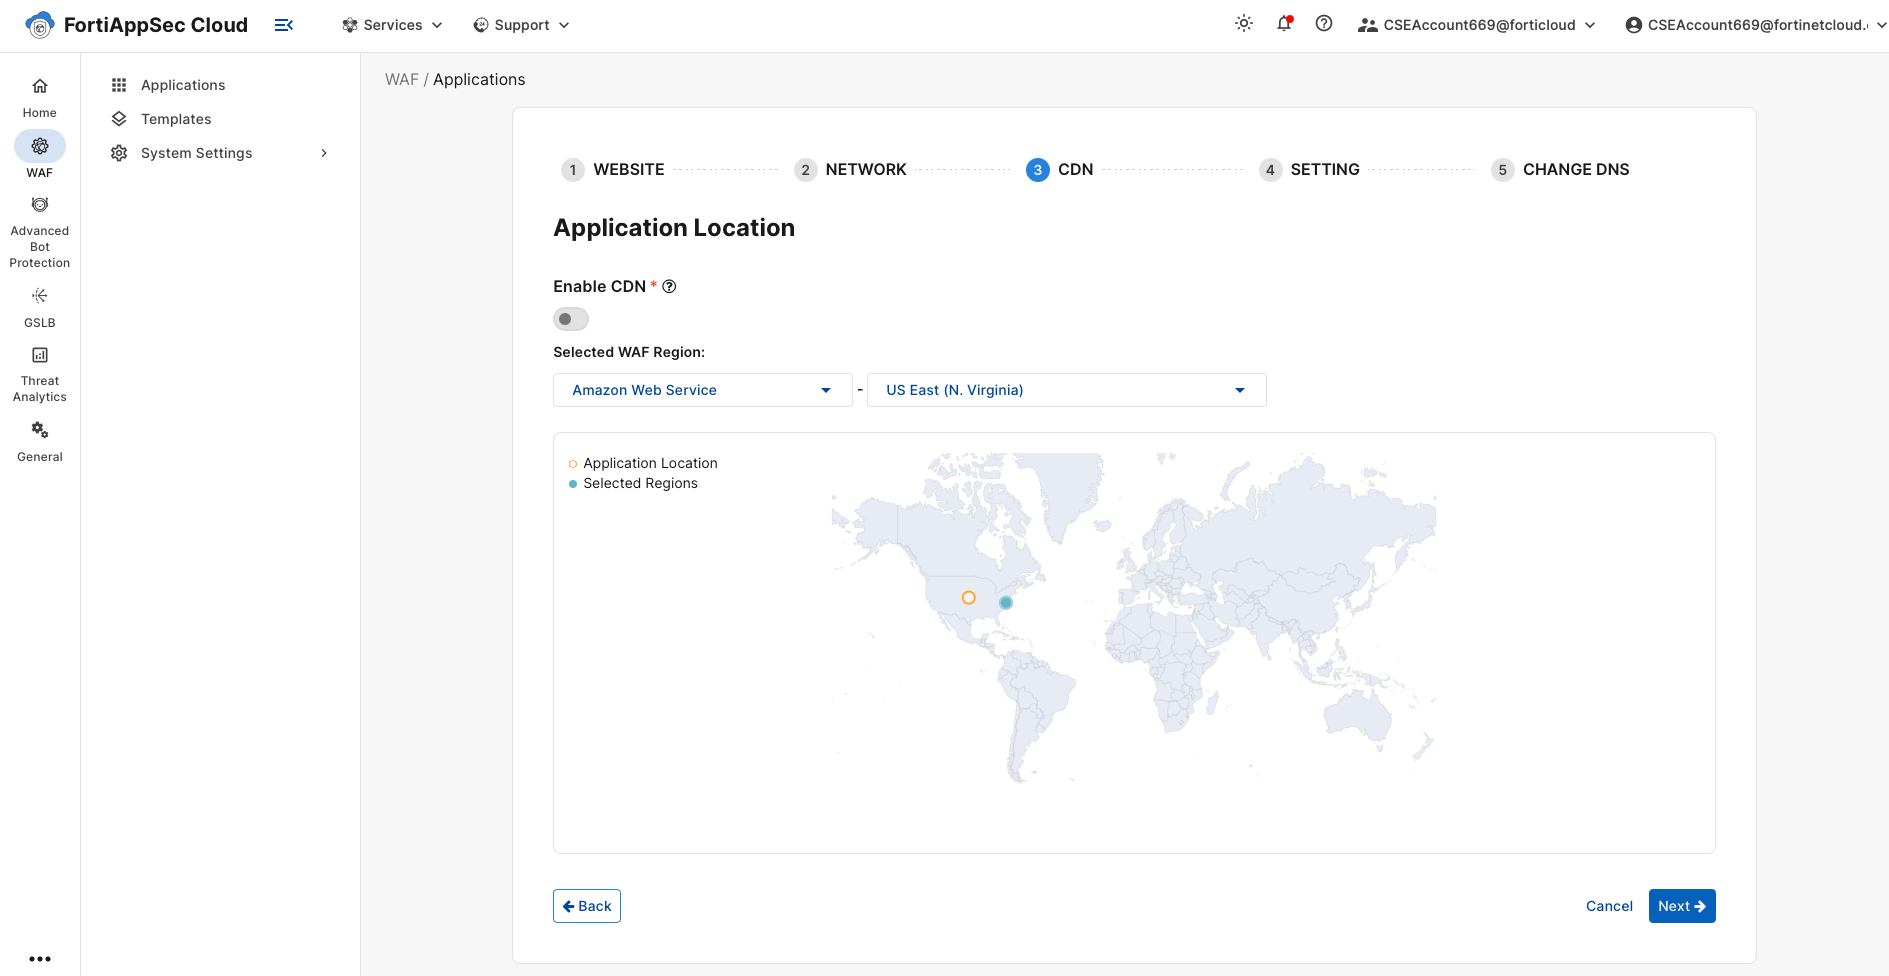Go to Home in the sidebar
This screenshot has width=1889, height=976.
click(40, 98)
